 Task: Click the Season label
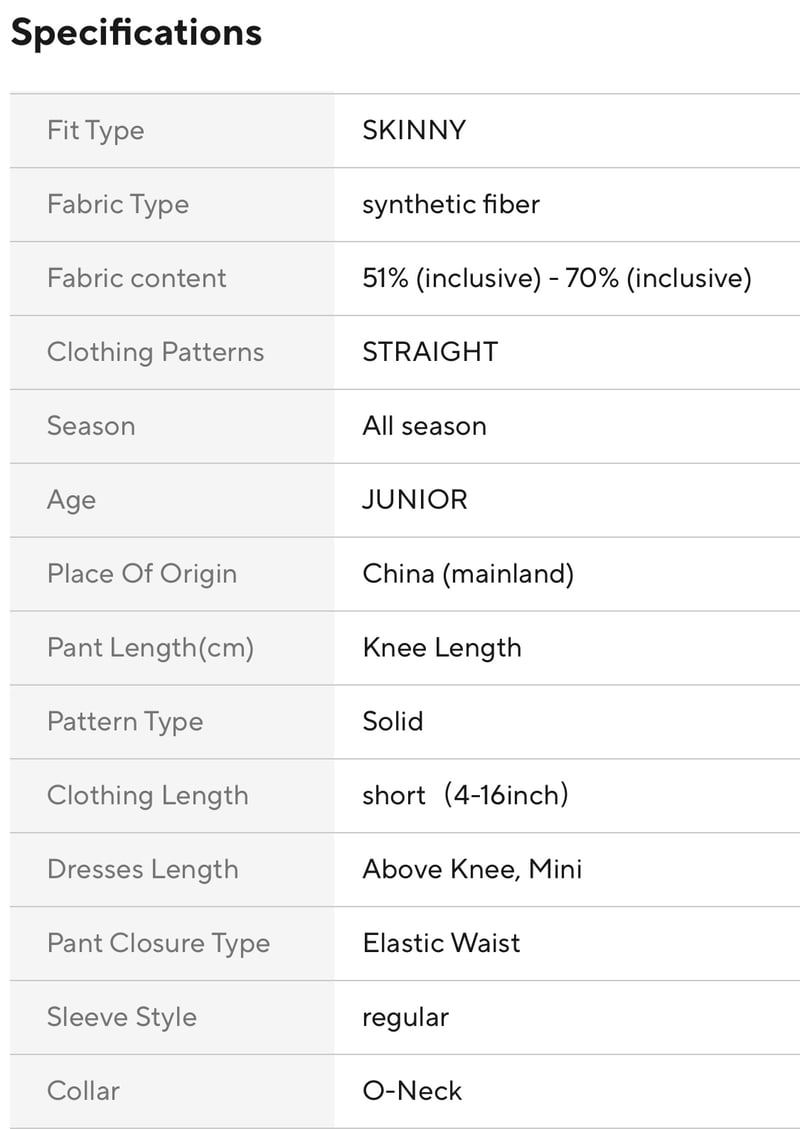pyautogui.click(x=91, y=426)
